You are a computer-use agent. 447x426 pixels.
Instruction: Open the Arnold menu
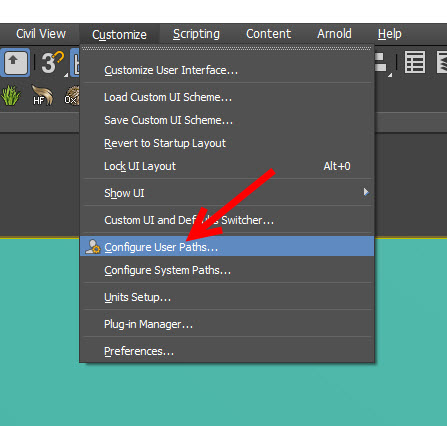point(334,34)
